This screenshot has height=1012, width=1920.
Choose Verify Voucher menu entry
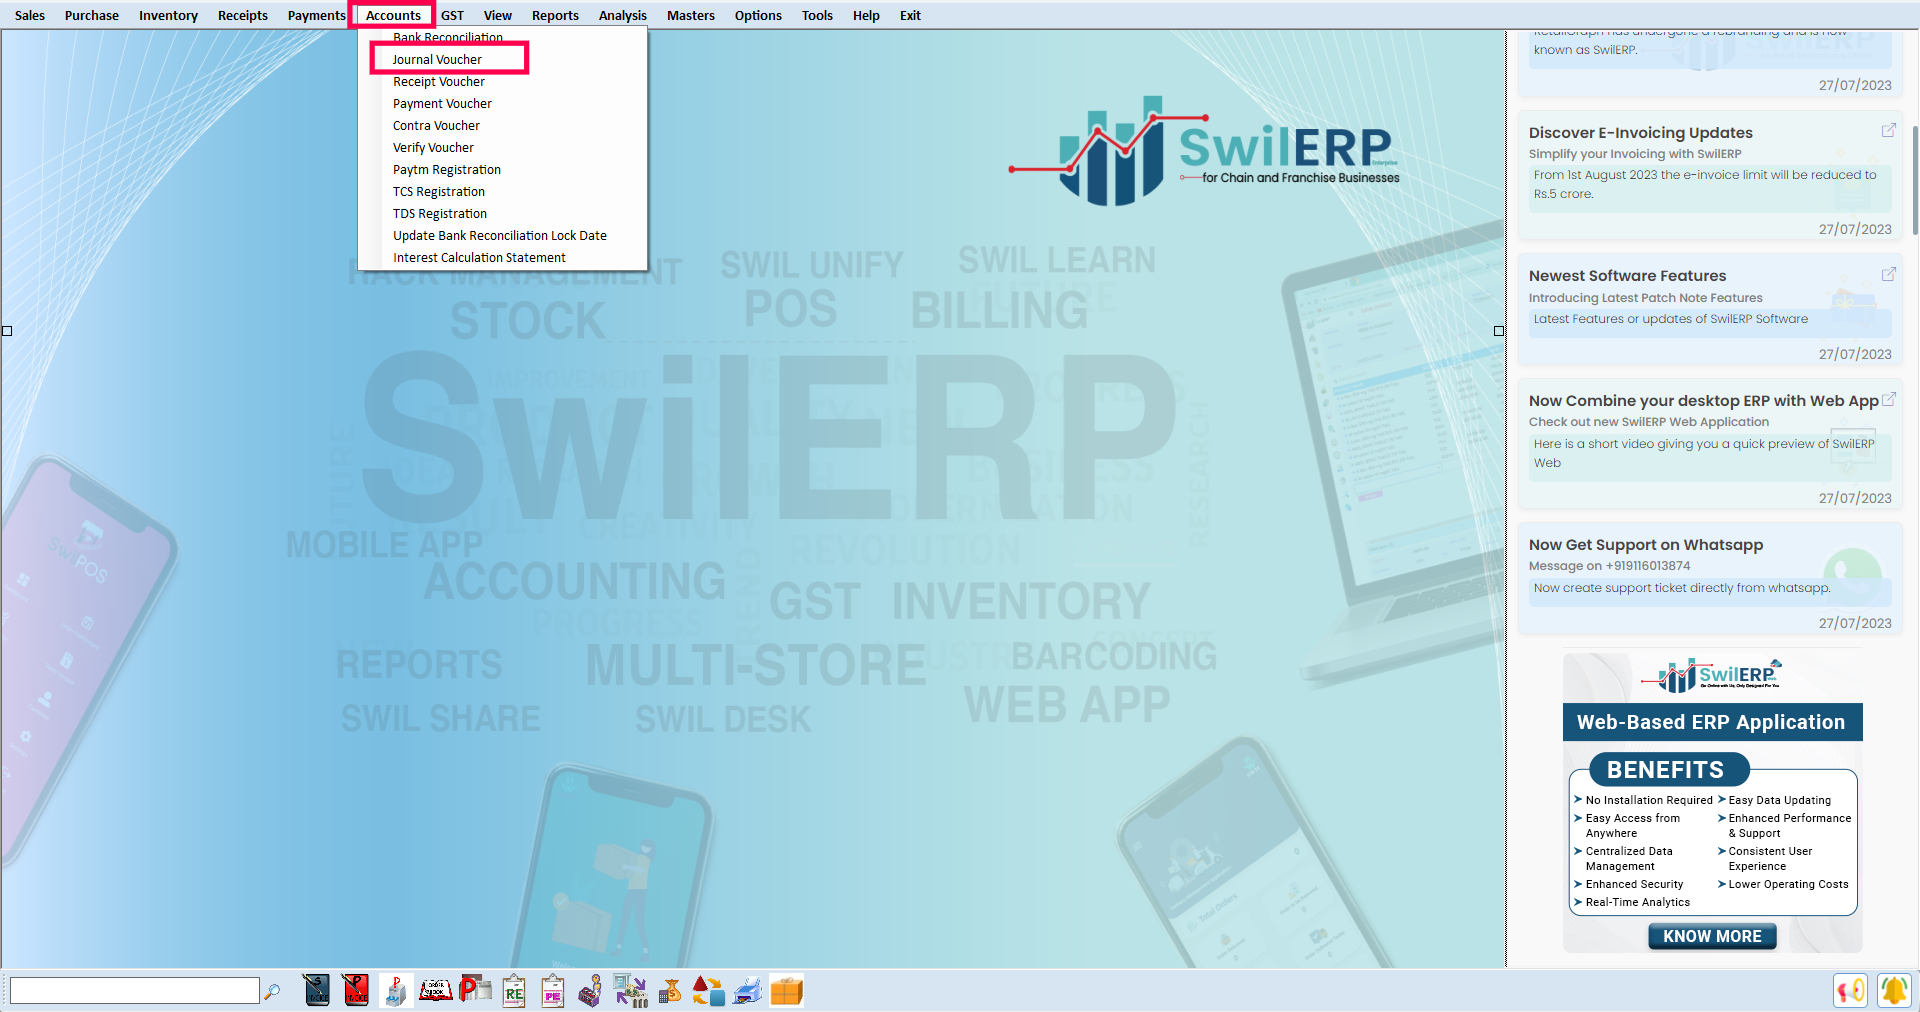click(x=503, y=148)
